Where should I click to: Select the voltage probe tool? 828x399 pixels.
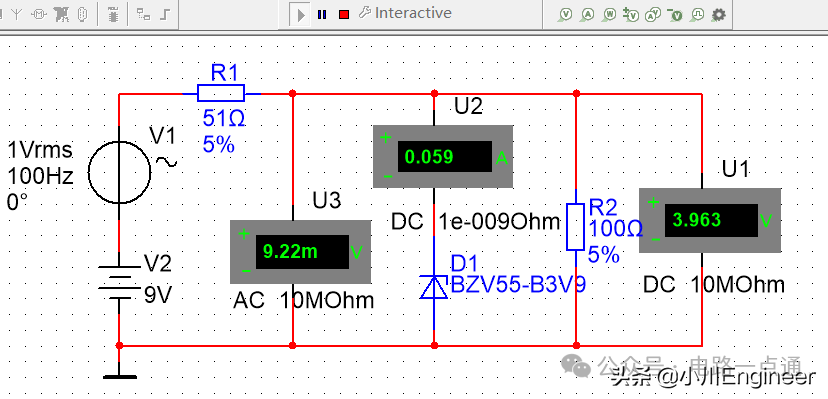click(x=566, y=15)
